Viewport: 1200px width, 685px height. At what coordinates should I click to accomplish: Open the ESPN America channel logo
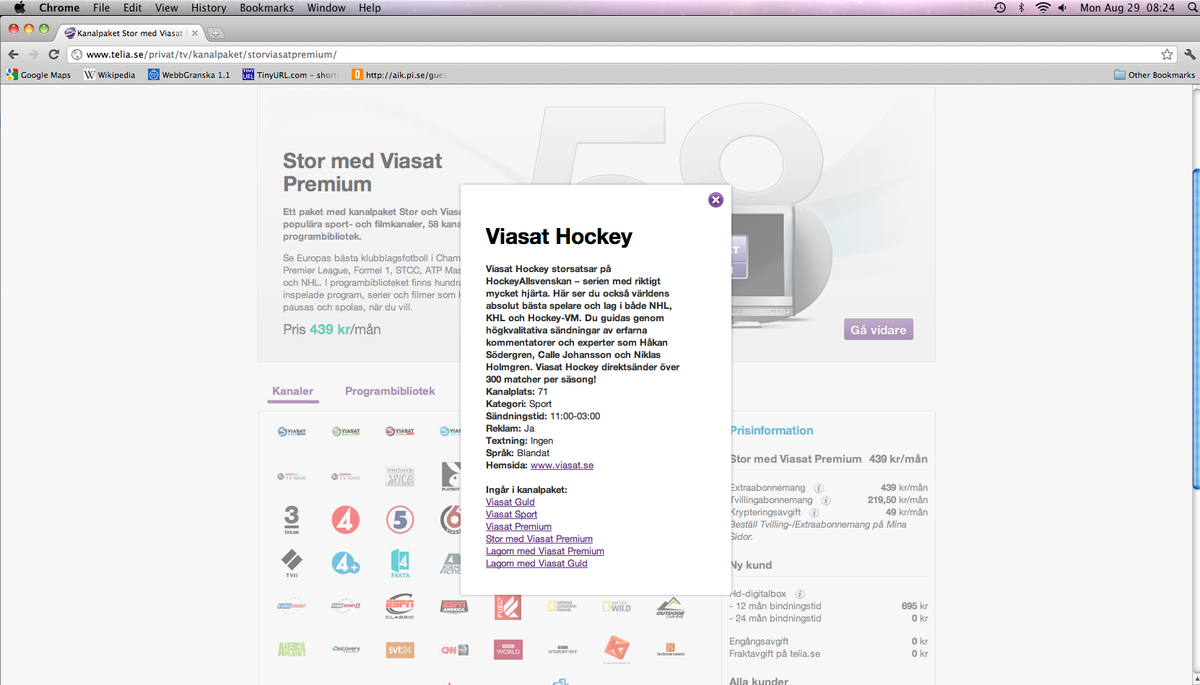(x=454, y=606)
